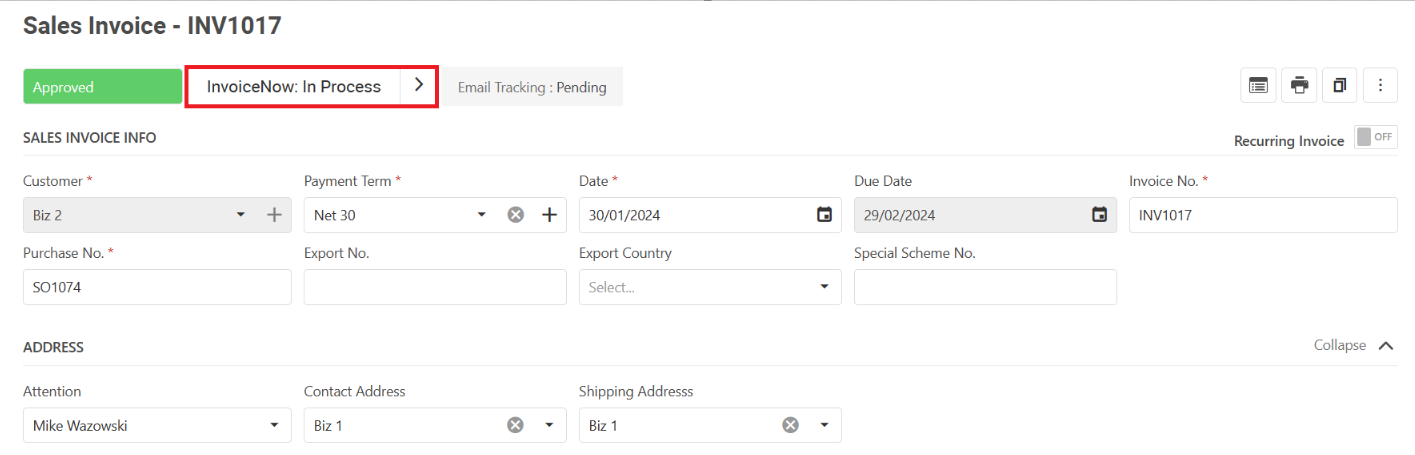Add a new payment term with plus icon

point(549,215)
